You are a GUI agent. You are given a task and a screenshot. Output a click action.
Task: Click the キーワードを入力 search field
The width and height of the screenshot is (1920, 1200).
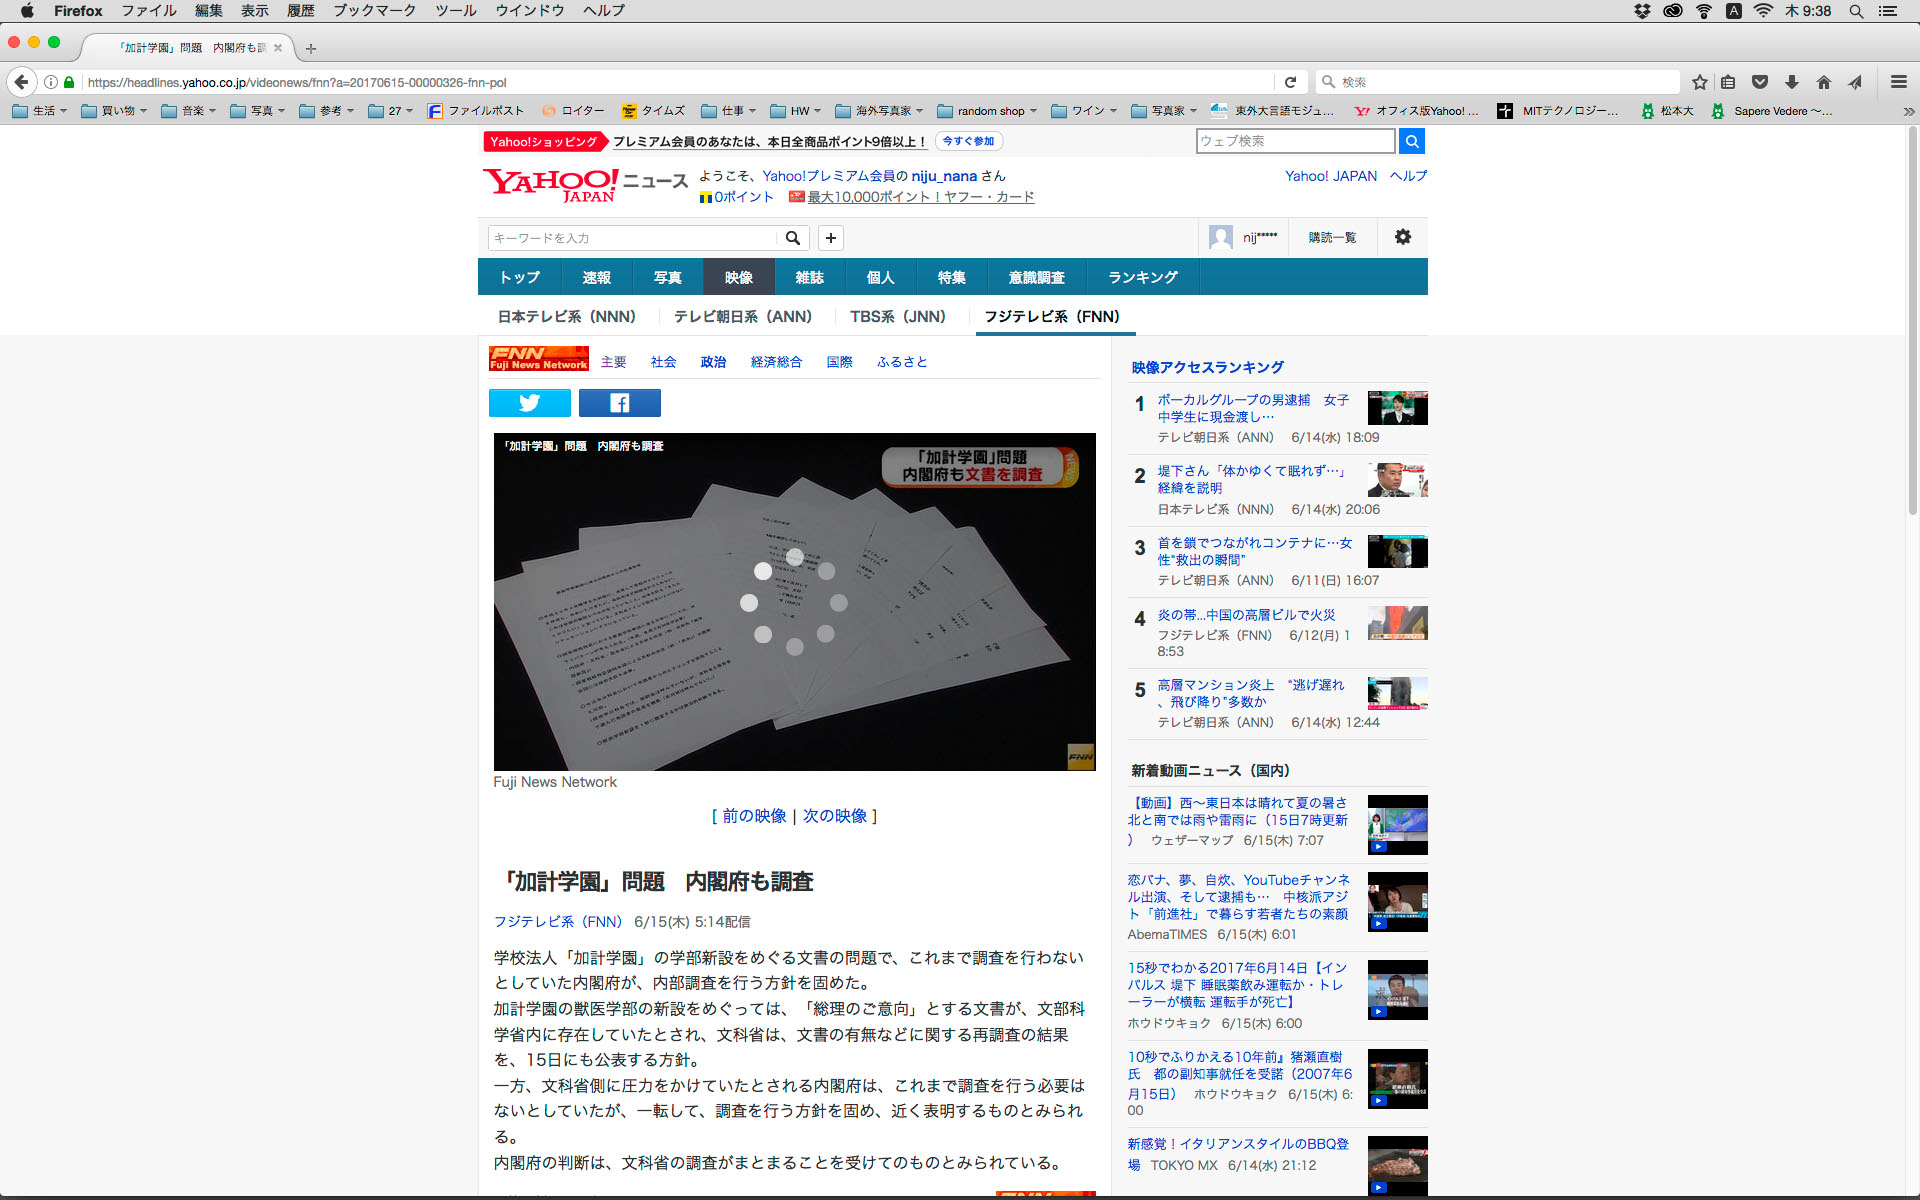[x=632, y=238]
